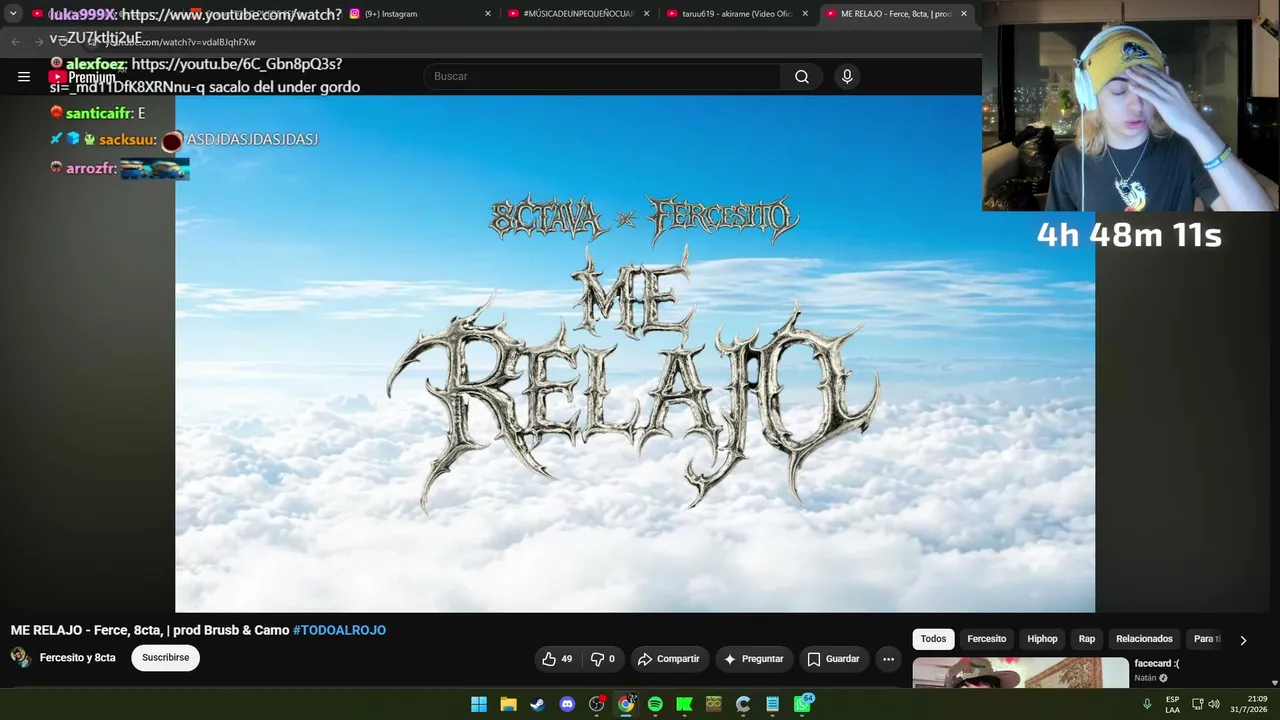Open the facecard :( video title
Image resolution: width=1280 pixels, height=720 pixels.
click(x=1157, y=663)
